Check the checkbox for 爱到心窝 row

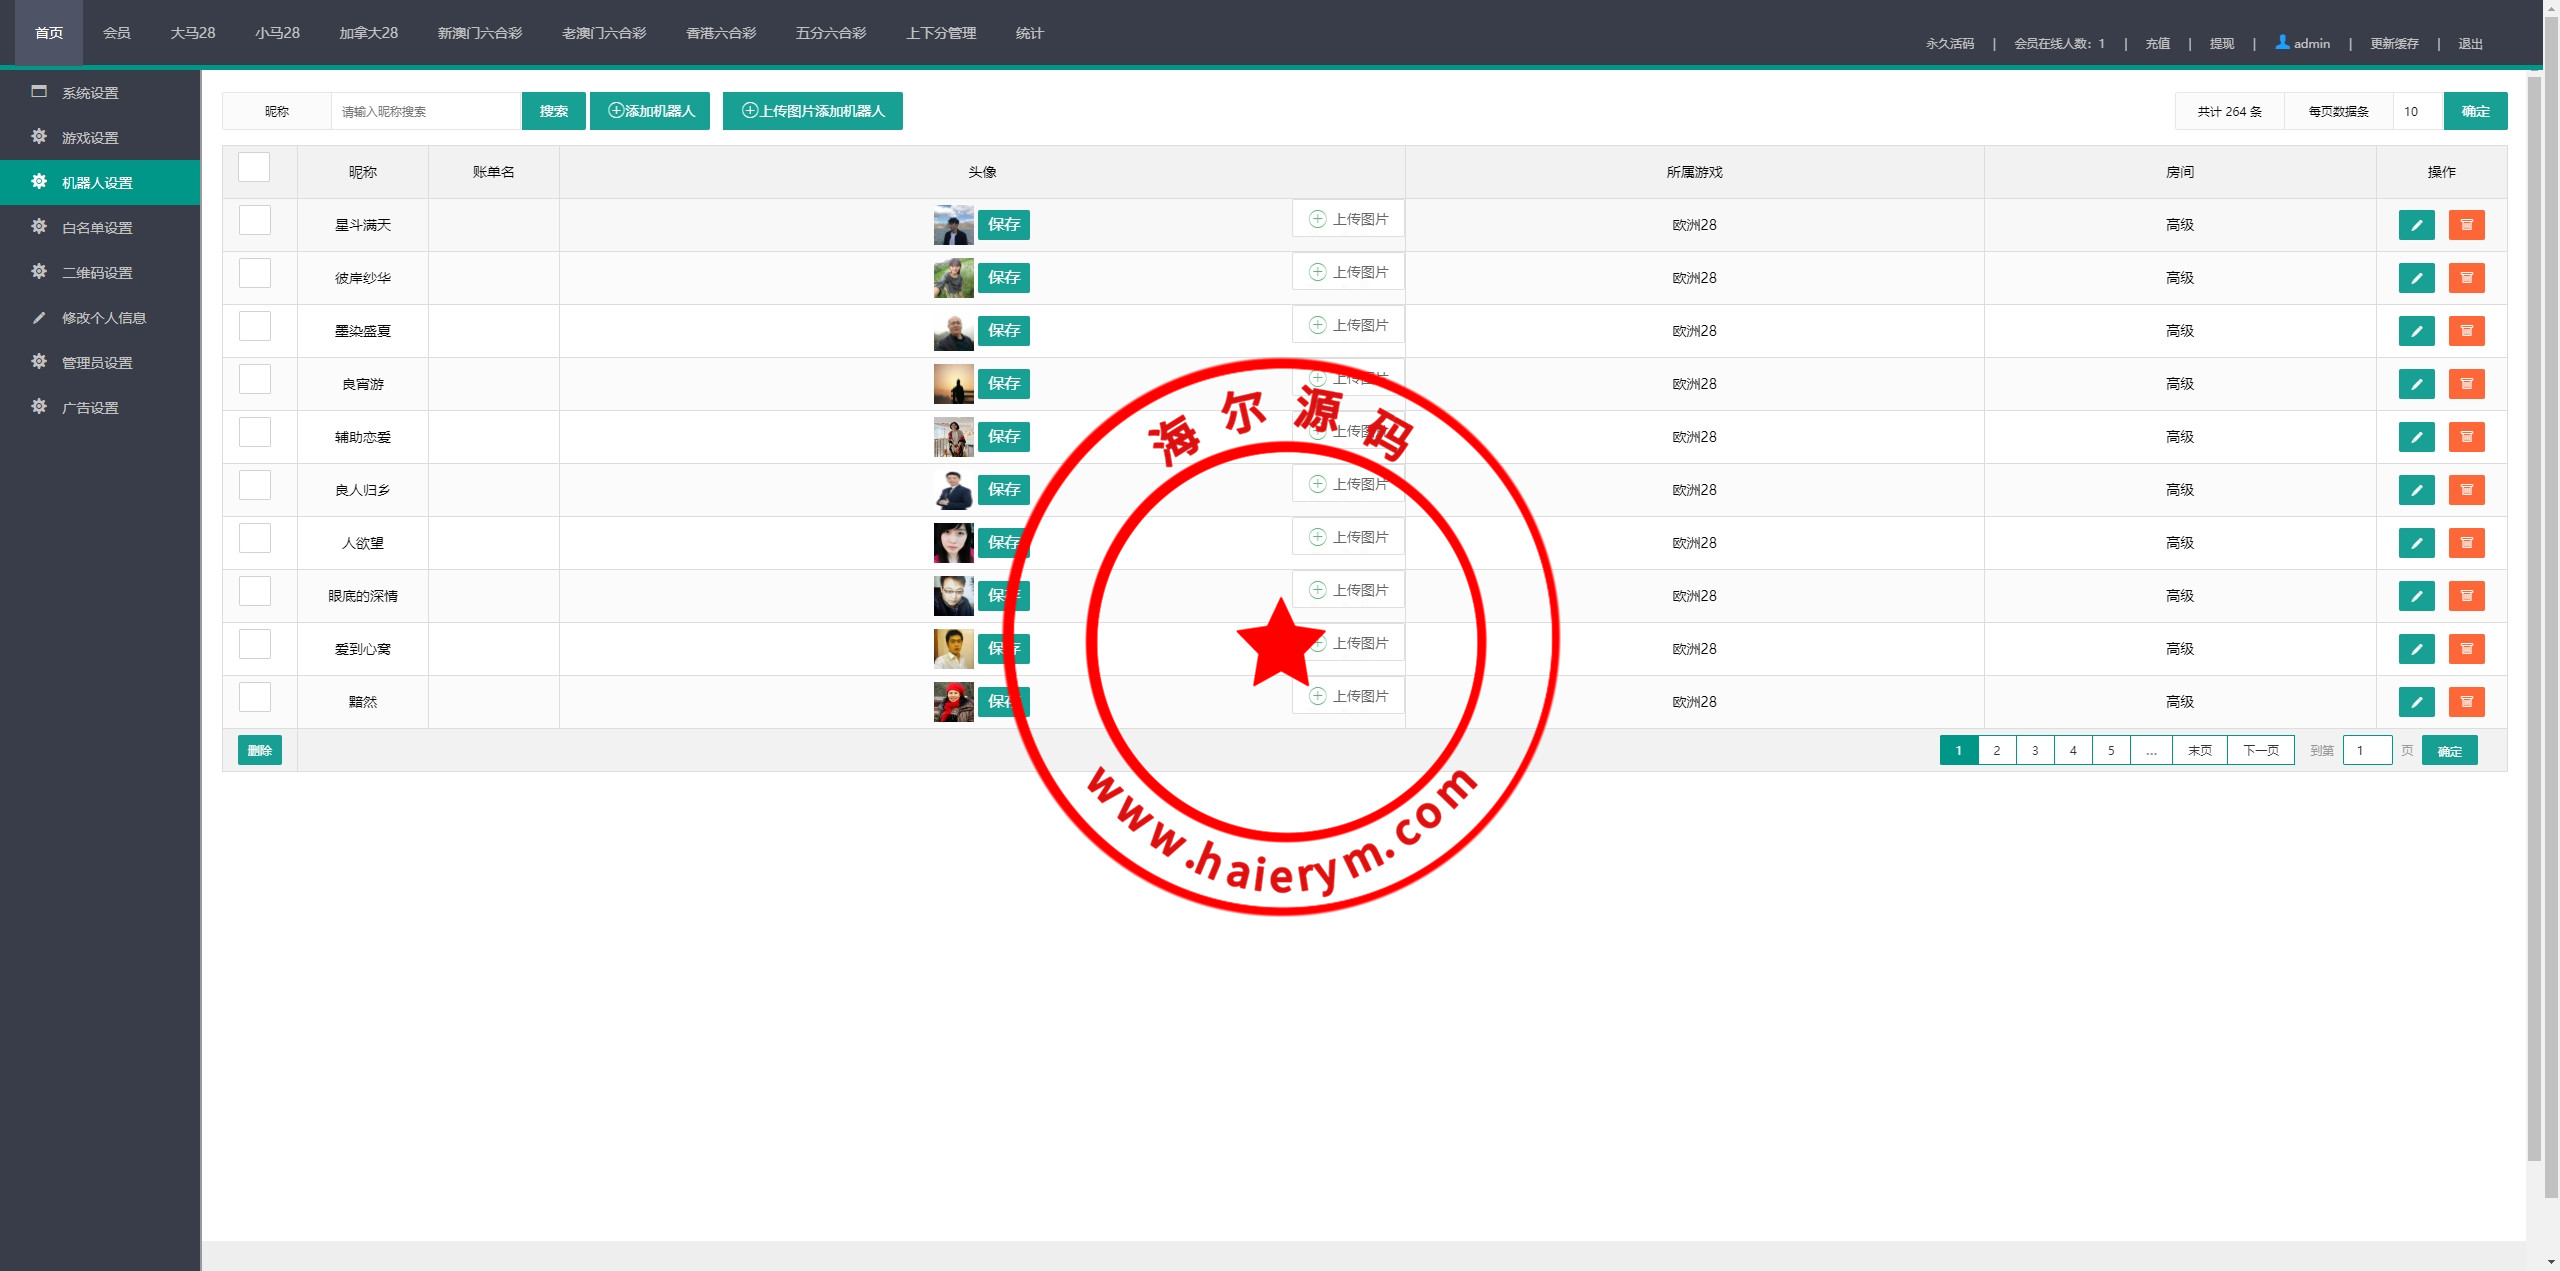(255, 644)
